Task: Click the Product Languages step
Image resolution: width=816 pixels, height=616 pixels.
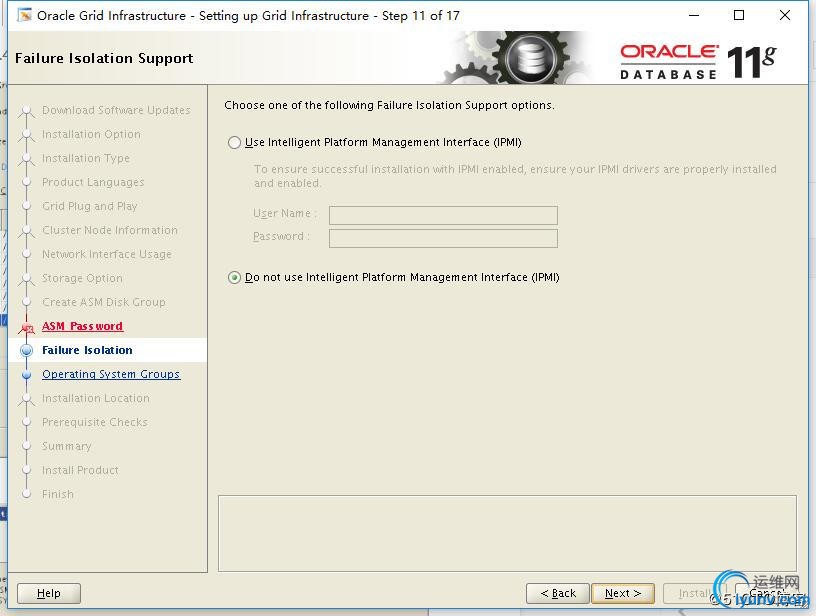Action: [93, 182]
